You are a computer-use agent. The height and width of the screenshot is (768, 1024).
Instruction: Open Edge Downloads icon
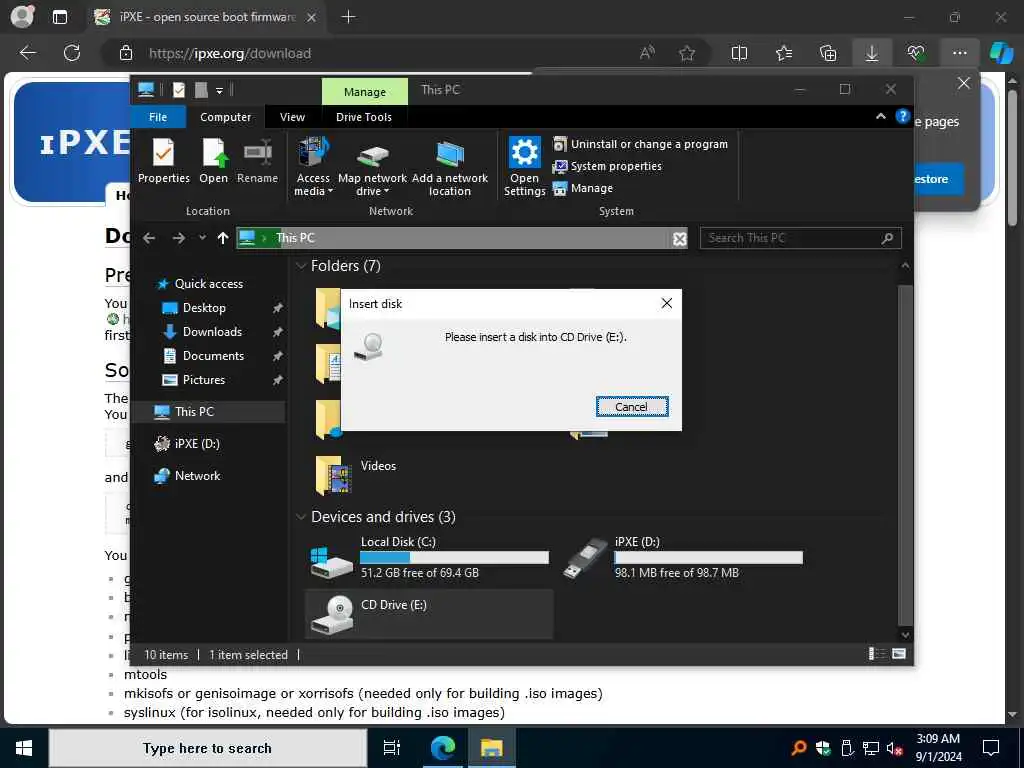872,54
